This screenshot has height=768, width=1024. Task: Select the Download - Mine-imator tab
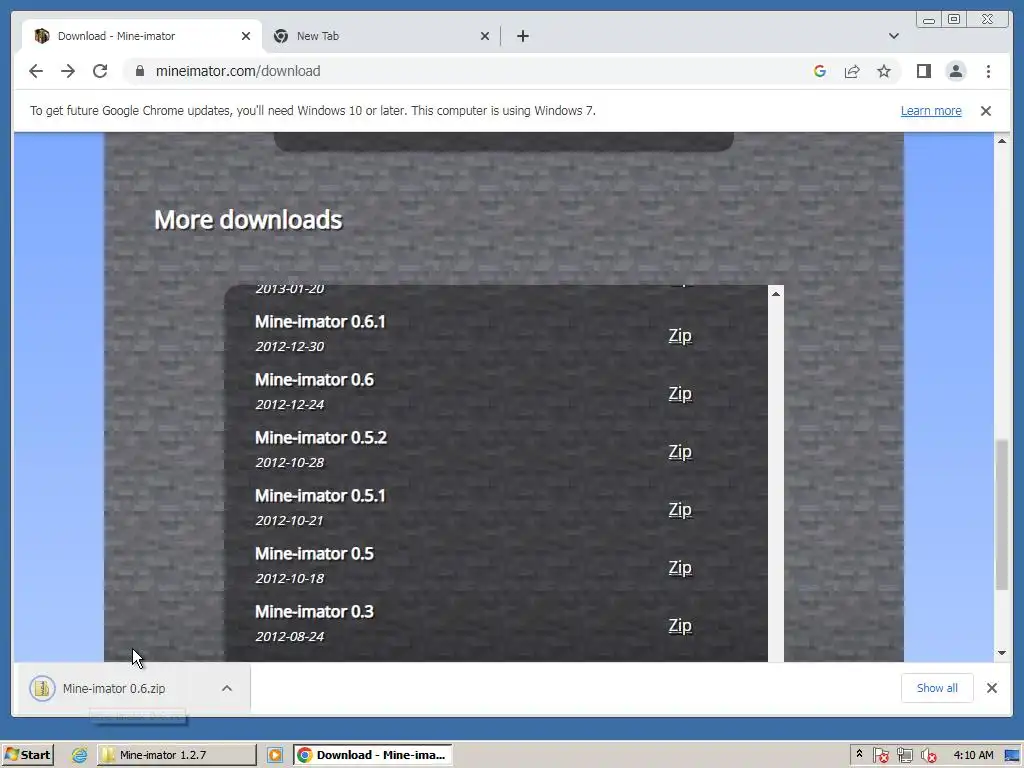142,36
